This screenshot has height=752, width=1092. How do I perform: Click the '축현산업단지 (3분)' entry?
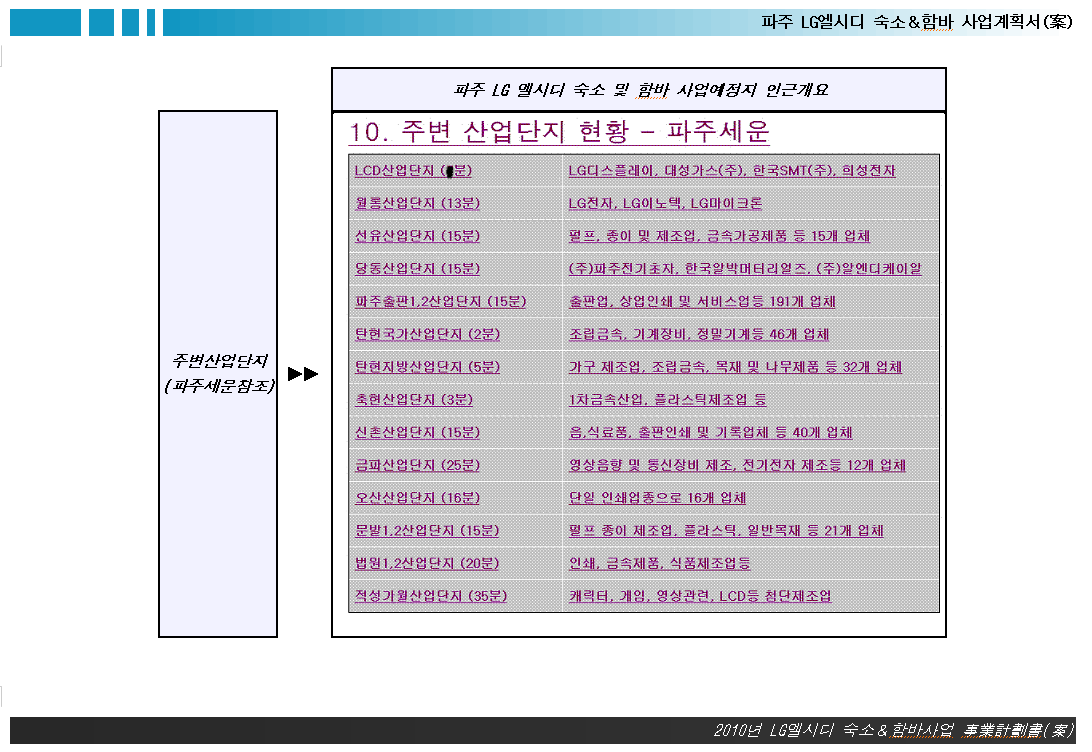(x=414, y=400)
